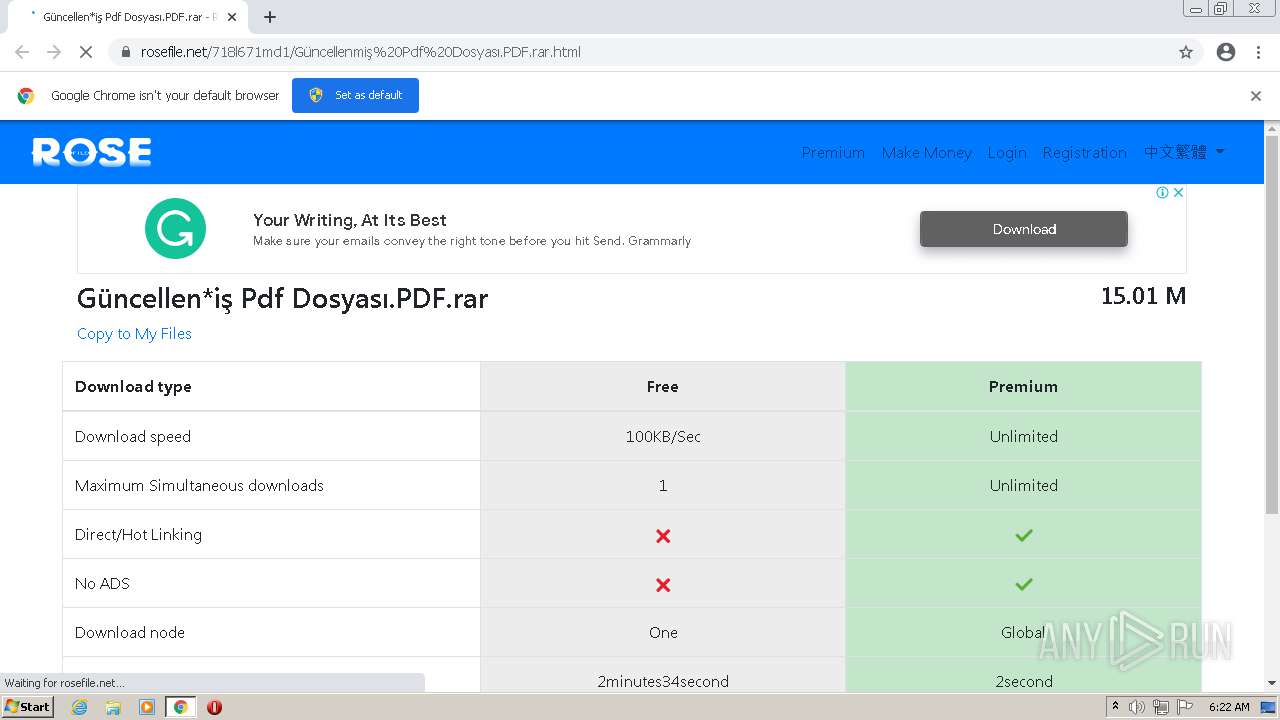Click the page vertical scrollbar

[1272, 325]
